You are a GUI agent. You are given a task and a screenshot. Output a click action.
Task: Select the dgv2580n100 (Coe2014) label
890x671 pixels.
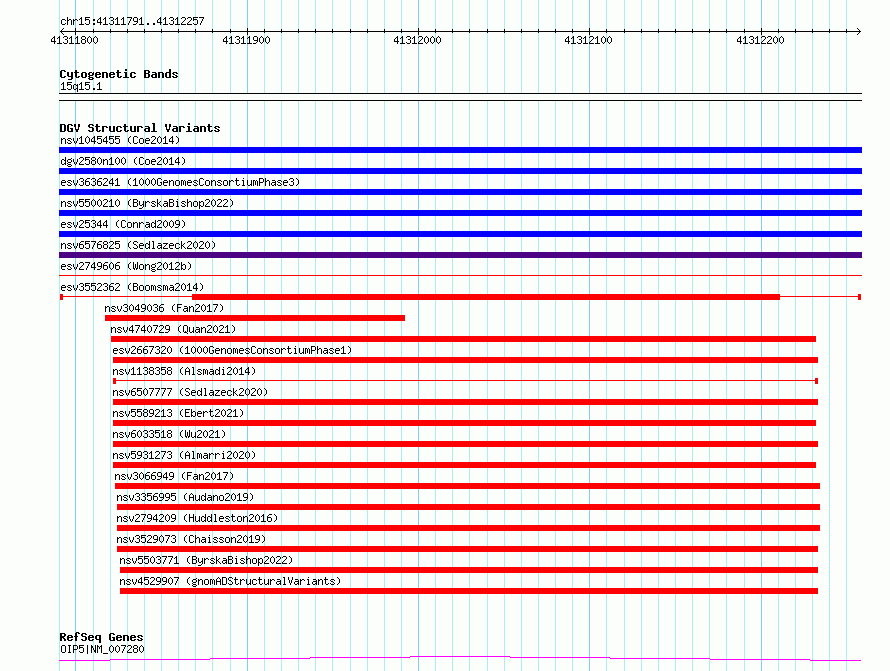123,161
